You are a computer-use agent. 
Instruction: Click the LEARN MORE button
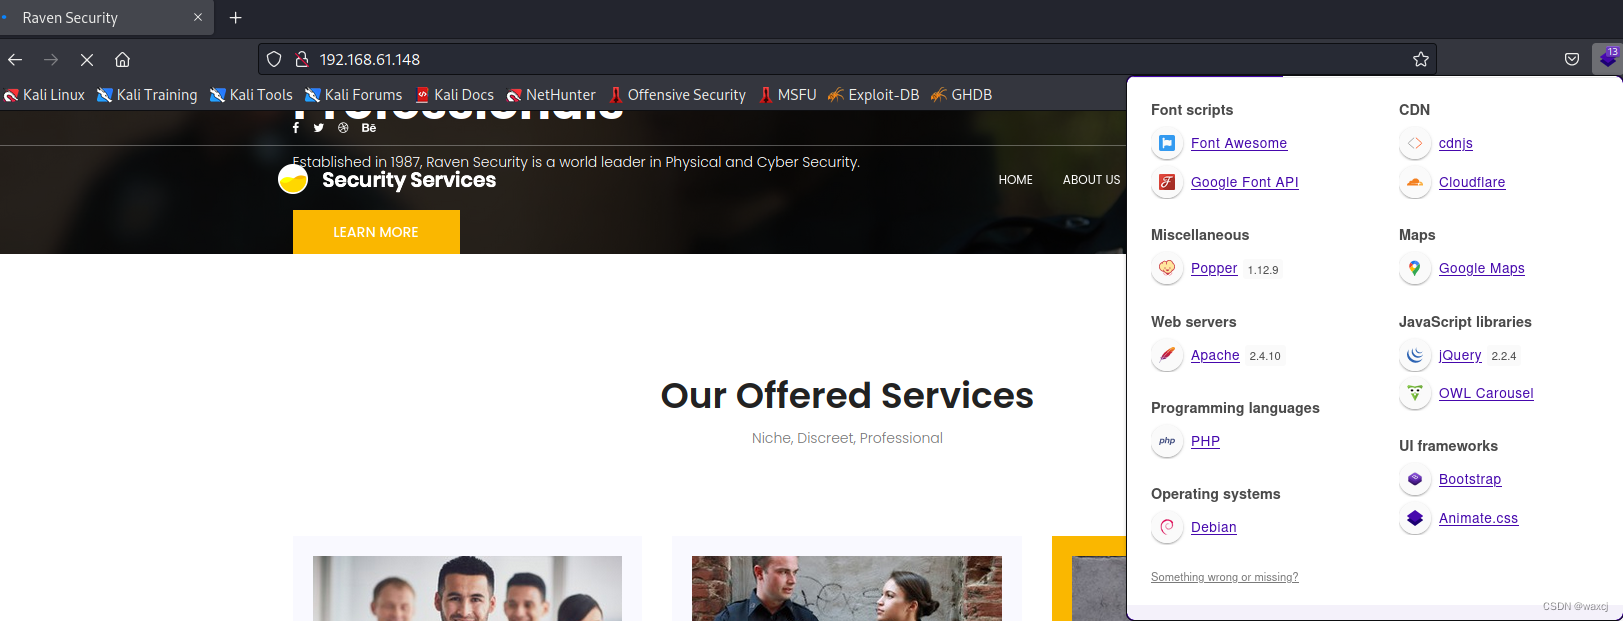coord(376,232)
